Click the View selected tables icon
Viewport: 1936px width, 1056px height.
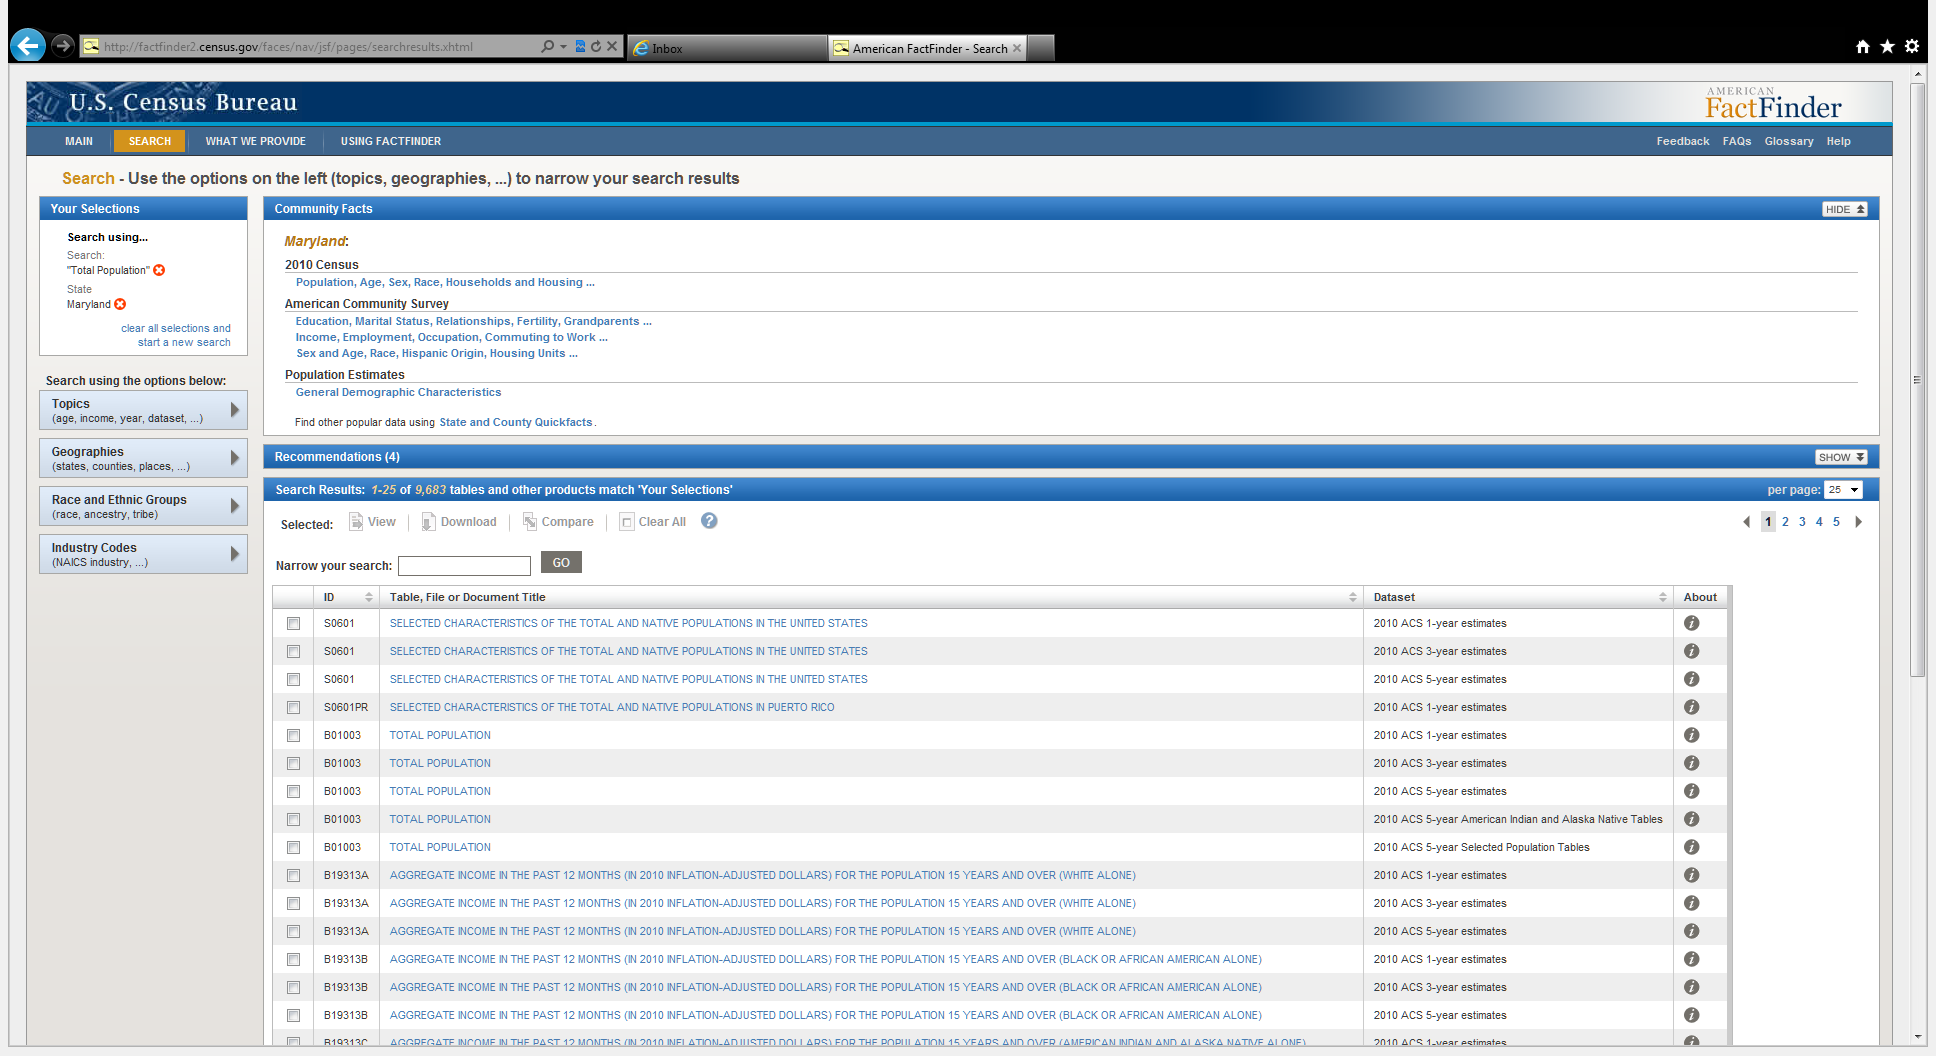click(356, 522)
